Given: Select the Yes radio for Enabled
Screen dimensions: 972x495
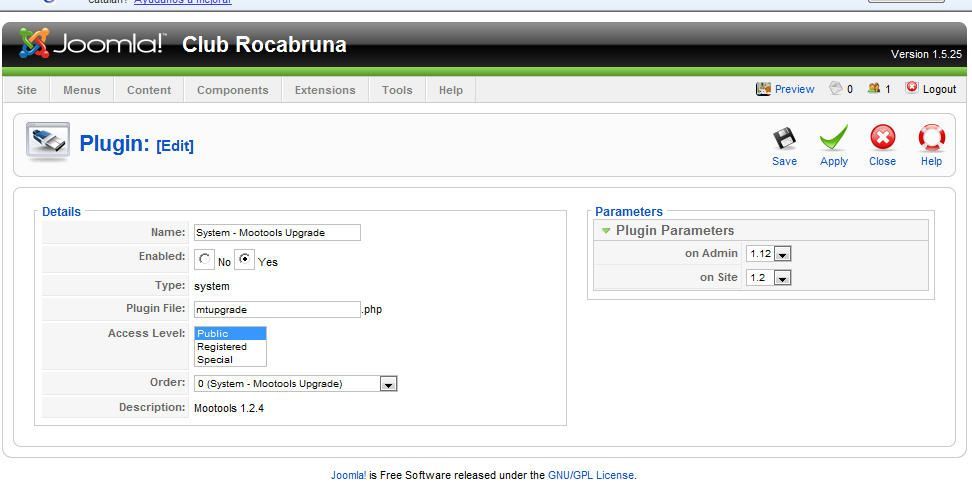Looking at the screenshot, I should pyautogui.click(x=244, y=260).
